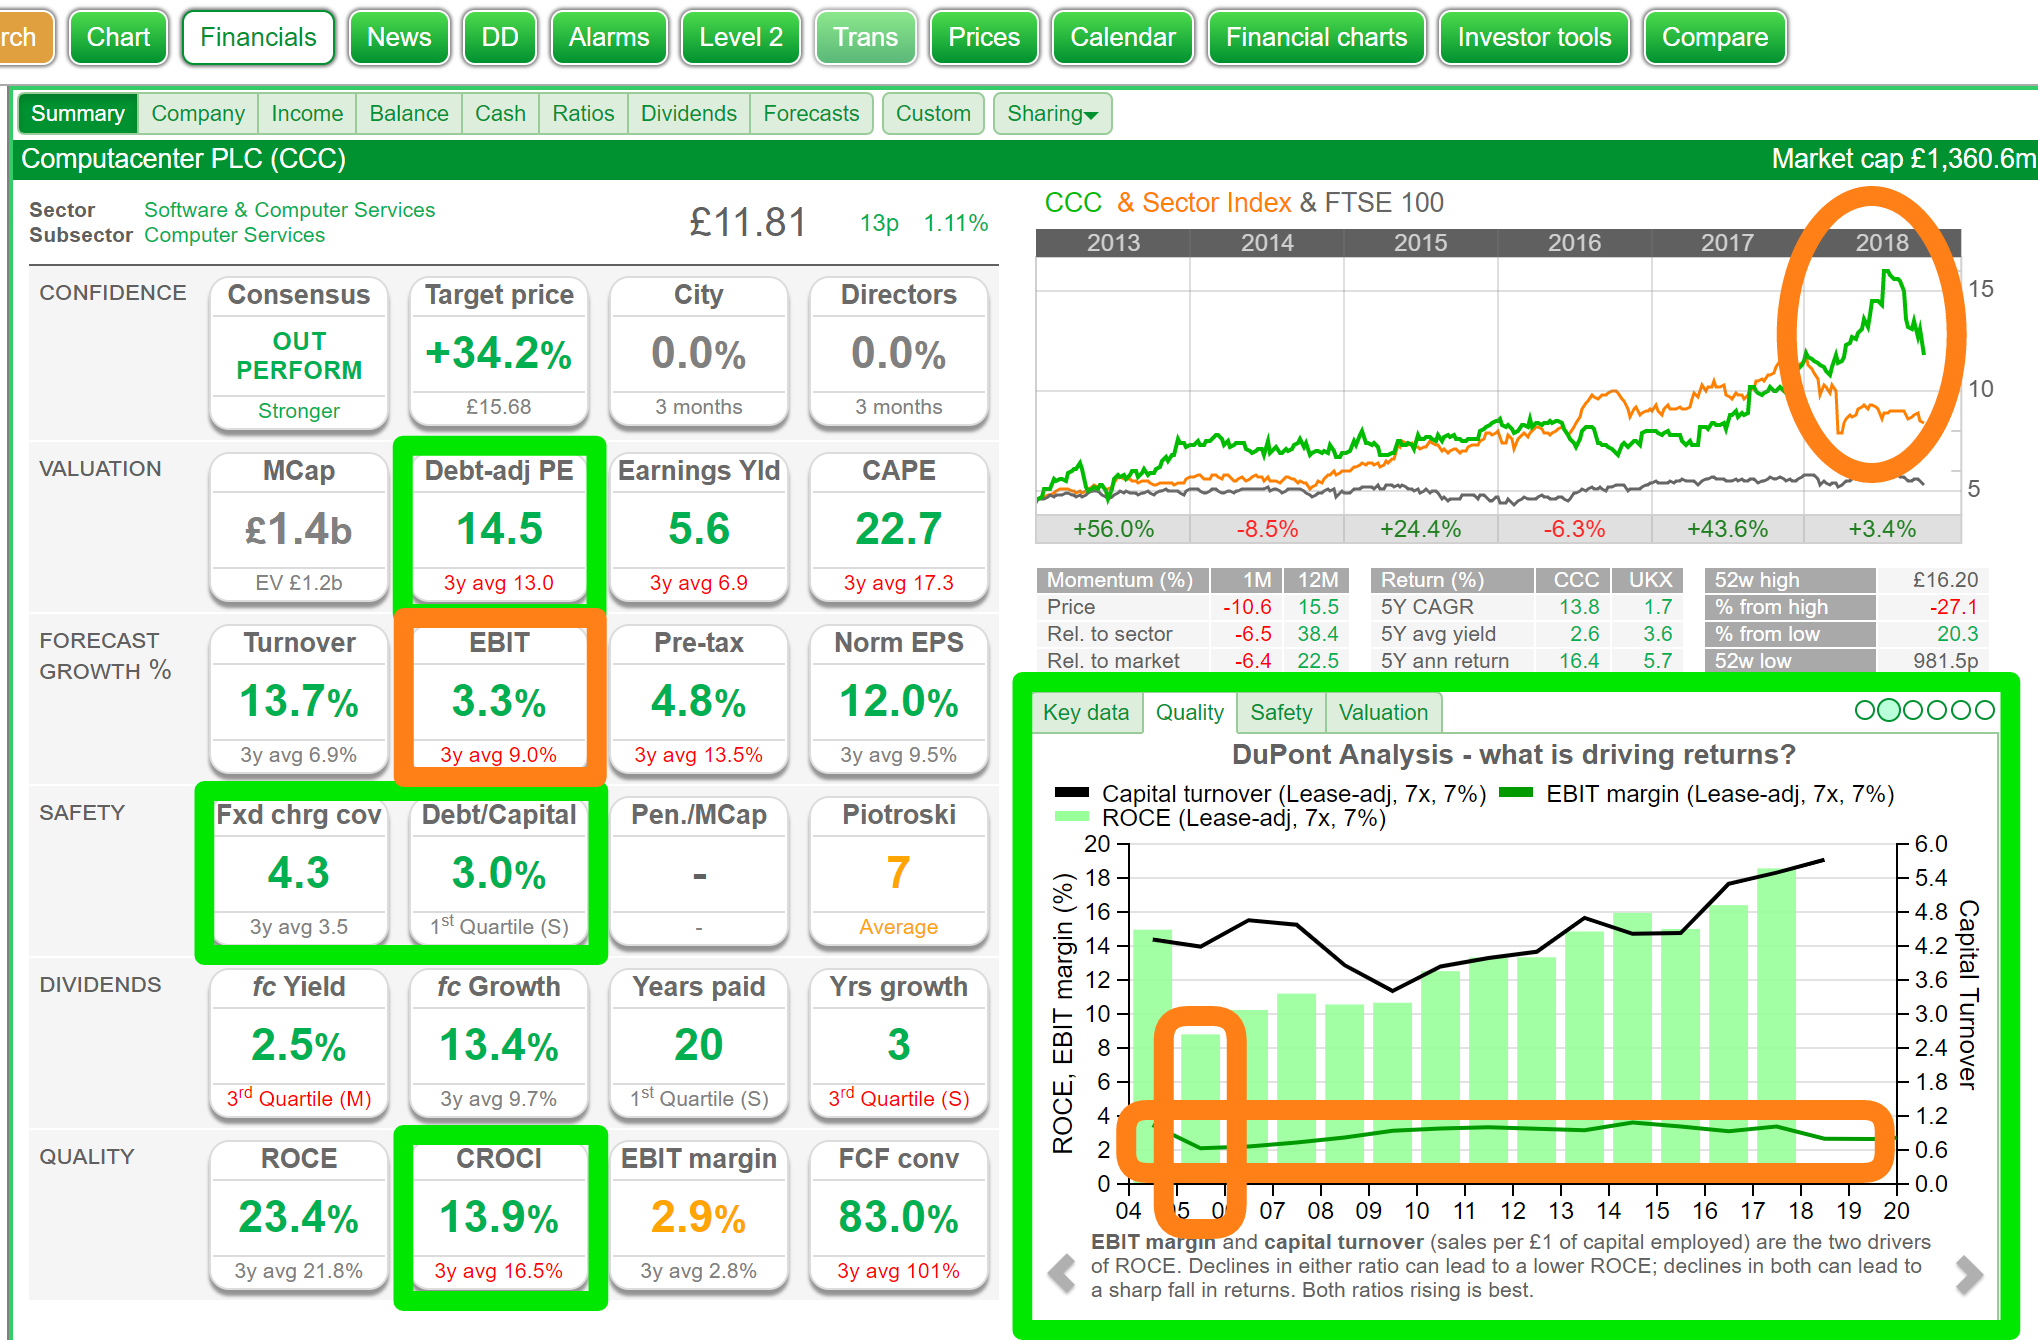
Task: Open the DD section
Action: coord(500,37)
